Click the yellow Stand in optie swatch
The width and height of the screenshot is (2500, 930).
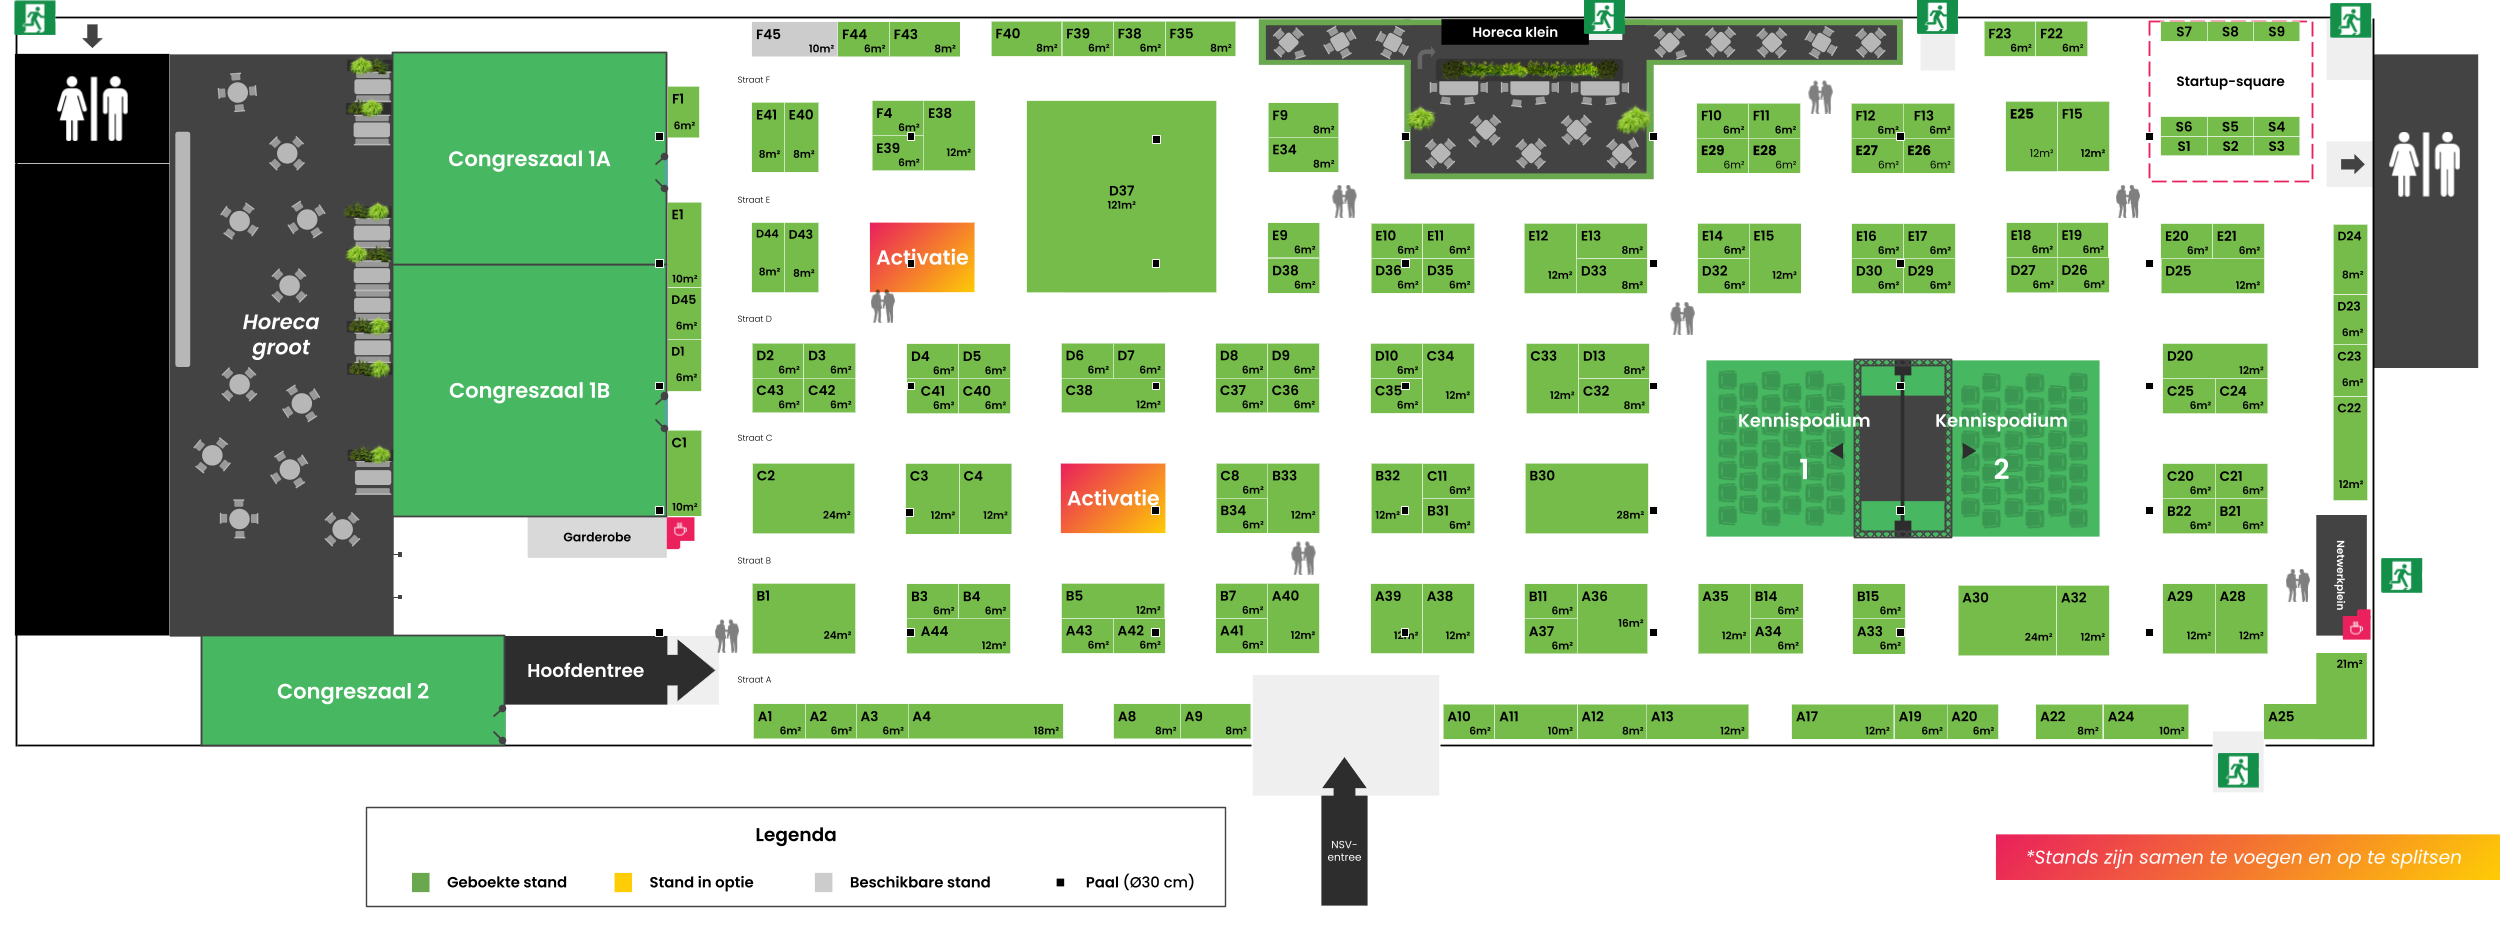[623, 882]
